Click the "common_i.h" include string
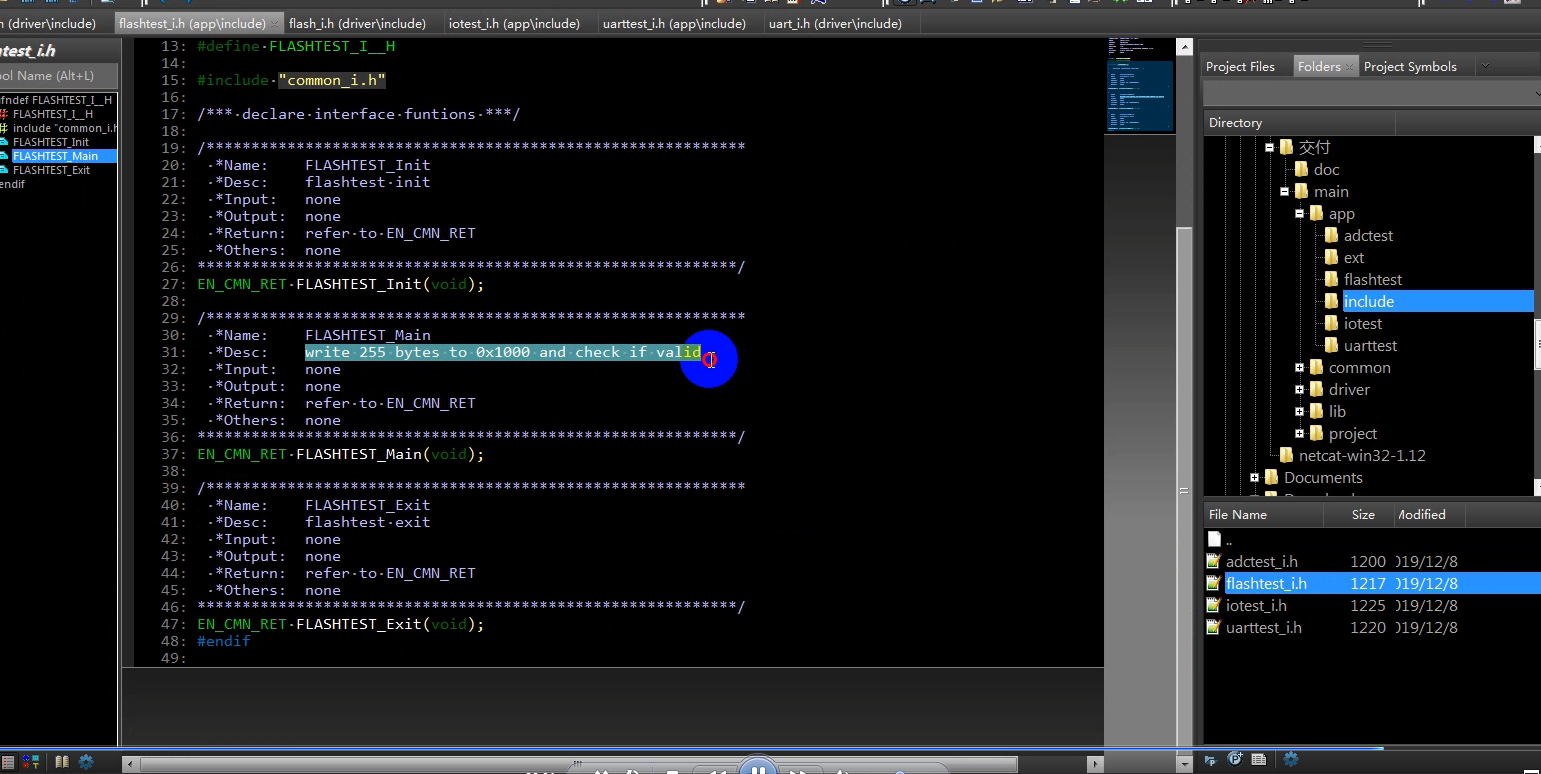 [x=332, y=80]
